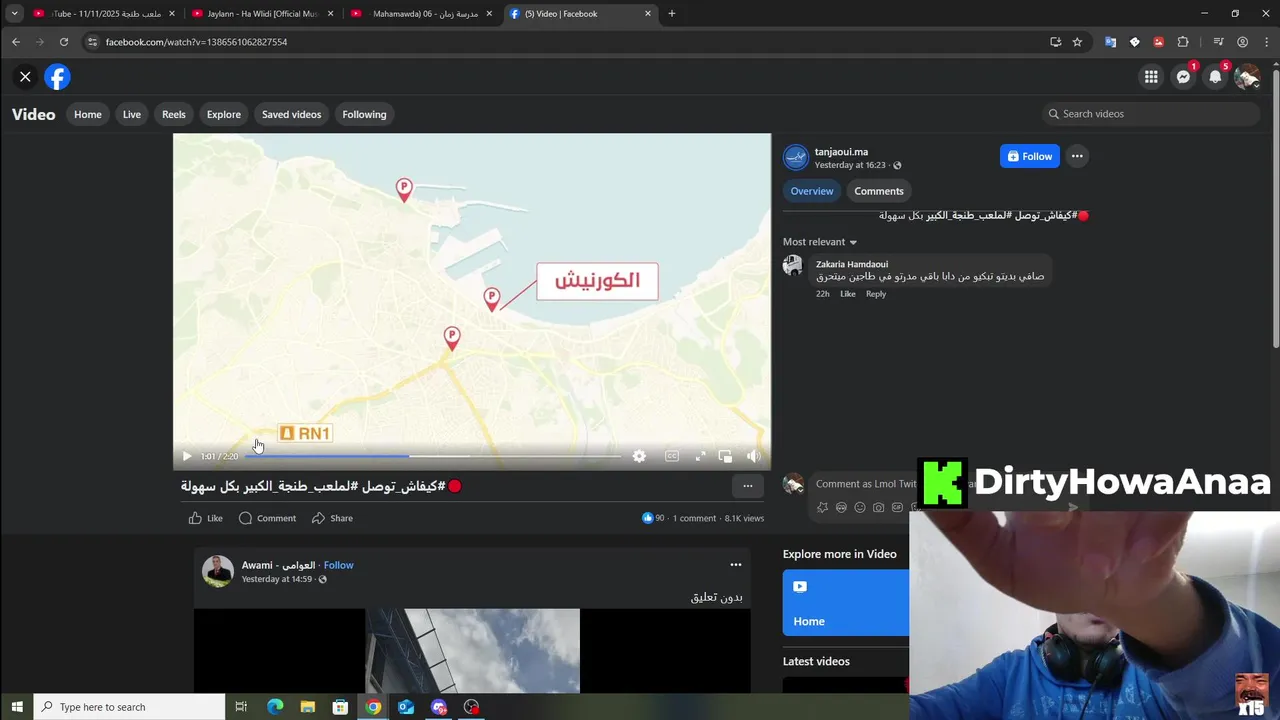Toggle picture-in-picture mini player
The height and width of the screenshot is (720, 1280).
725,456
